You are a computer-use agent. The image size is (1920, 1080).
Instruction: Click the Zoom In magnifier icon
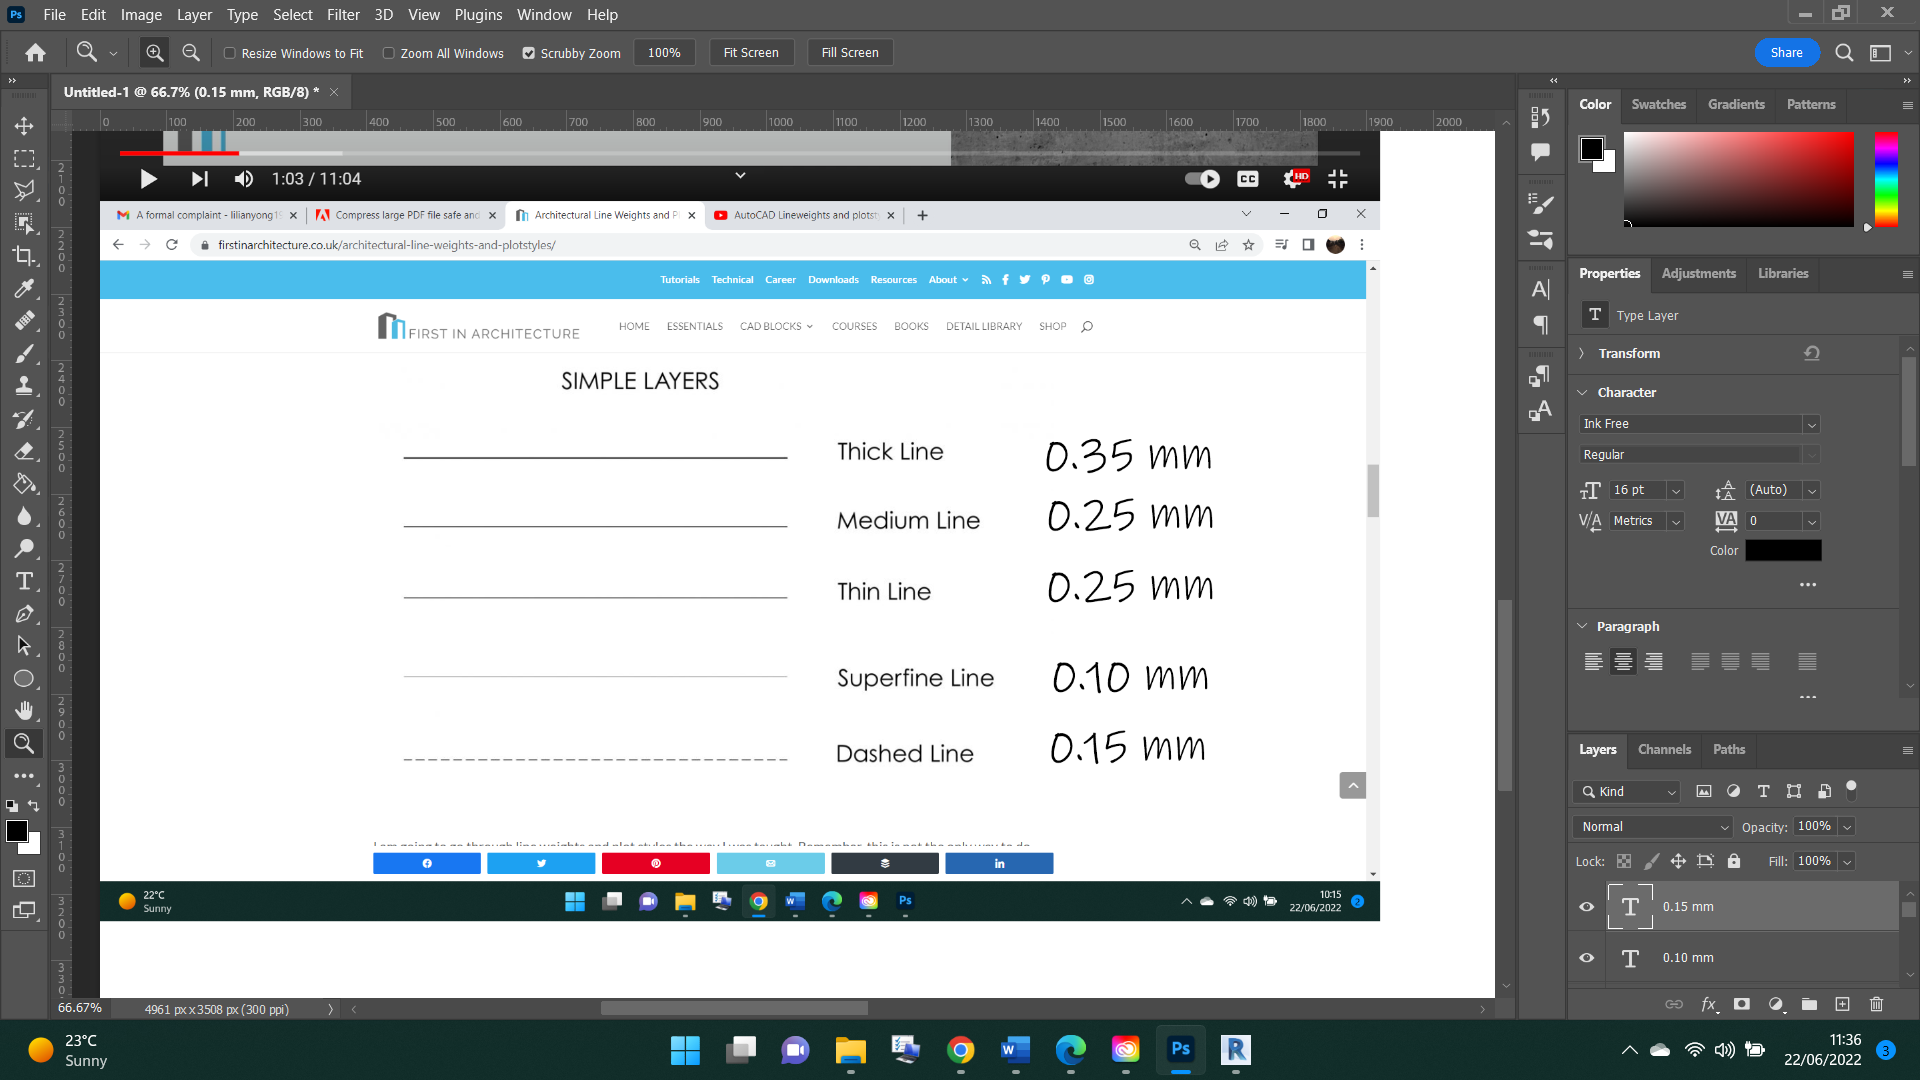[x=154, y=53]
